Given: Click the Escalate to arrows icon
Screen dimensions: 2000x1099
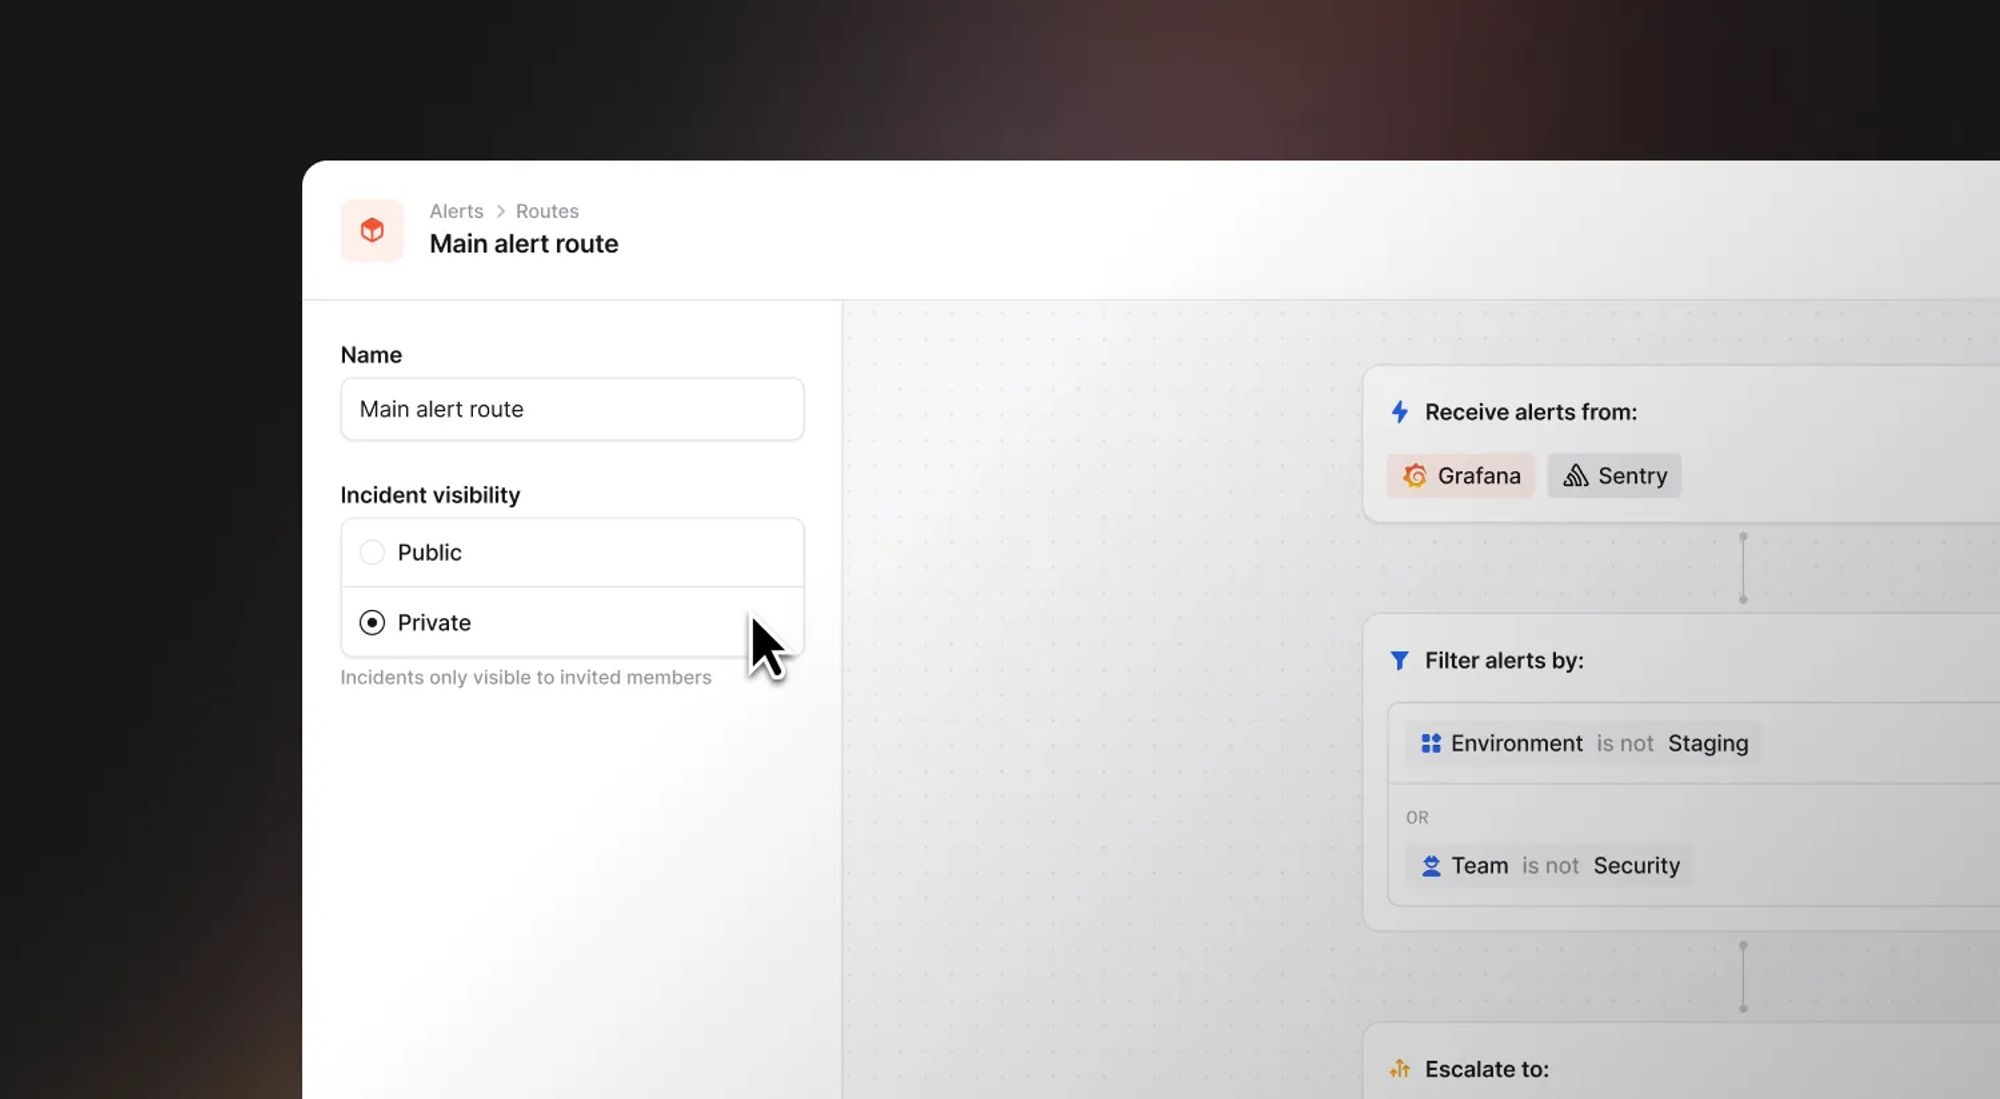Looking at the screenshot, I should click(1399, 1069).
